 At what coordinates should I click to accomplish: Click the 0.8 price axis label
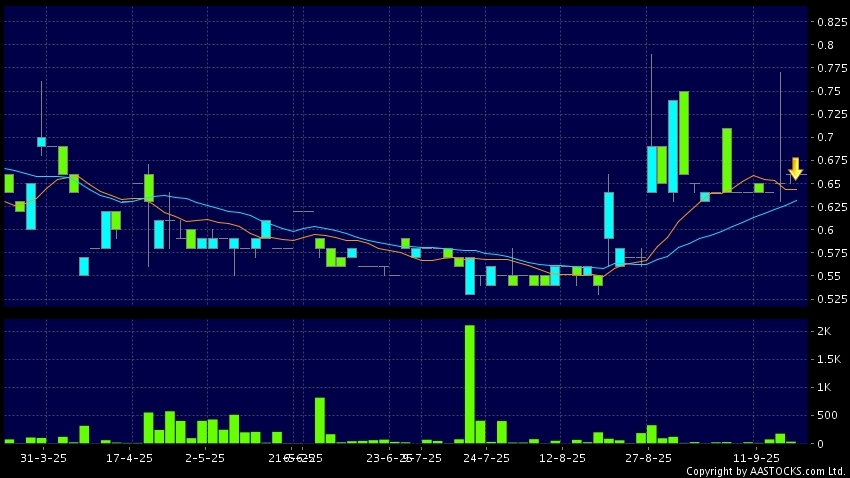click(828, 45)
